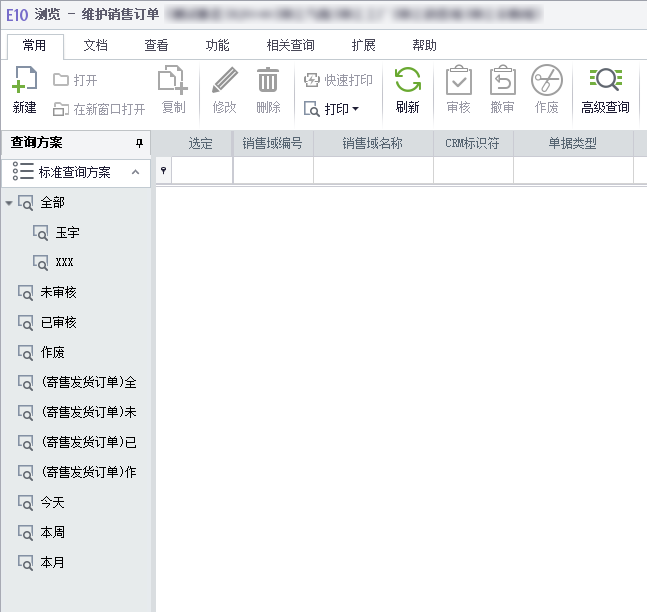Collapse the 全部 tree node
647x612 pixels.
[x=9, y=203]
